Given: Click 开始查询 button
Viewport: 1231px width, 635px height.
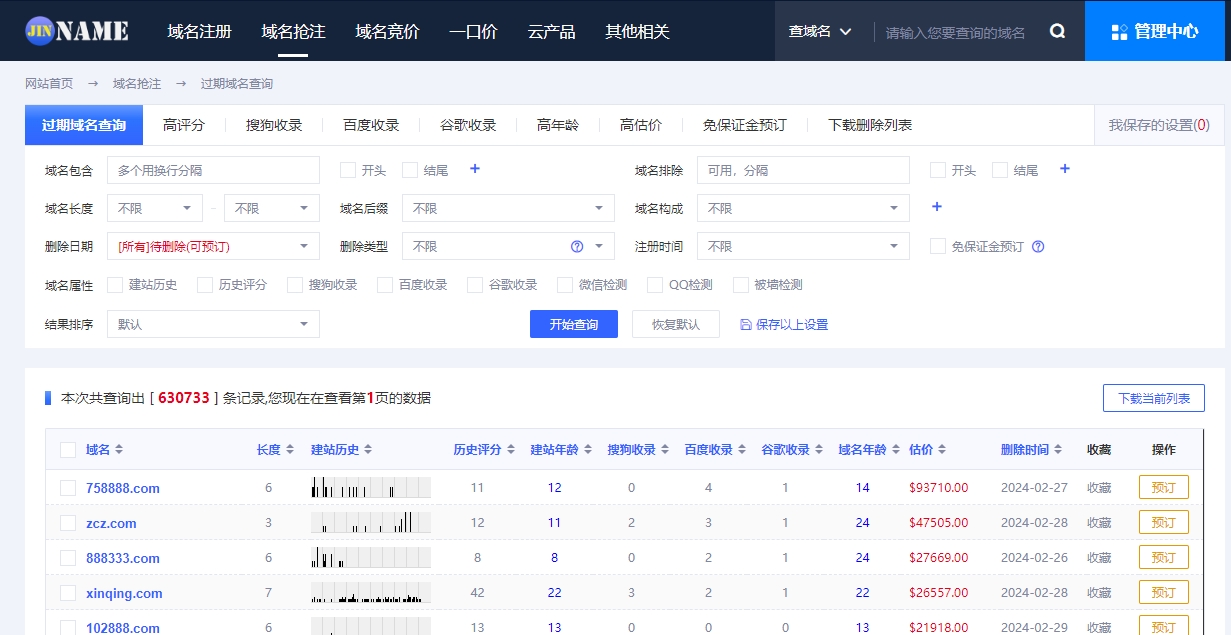Looking at the screenshot, I should pos(574,324).
